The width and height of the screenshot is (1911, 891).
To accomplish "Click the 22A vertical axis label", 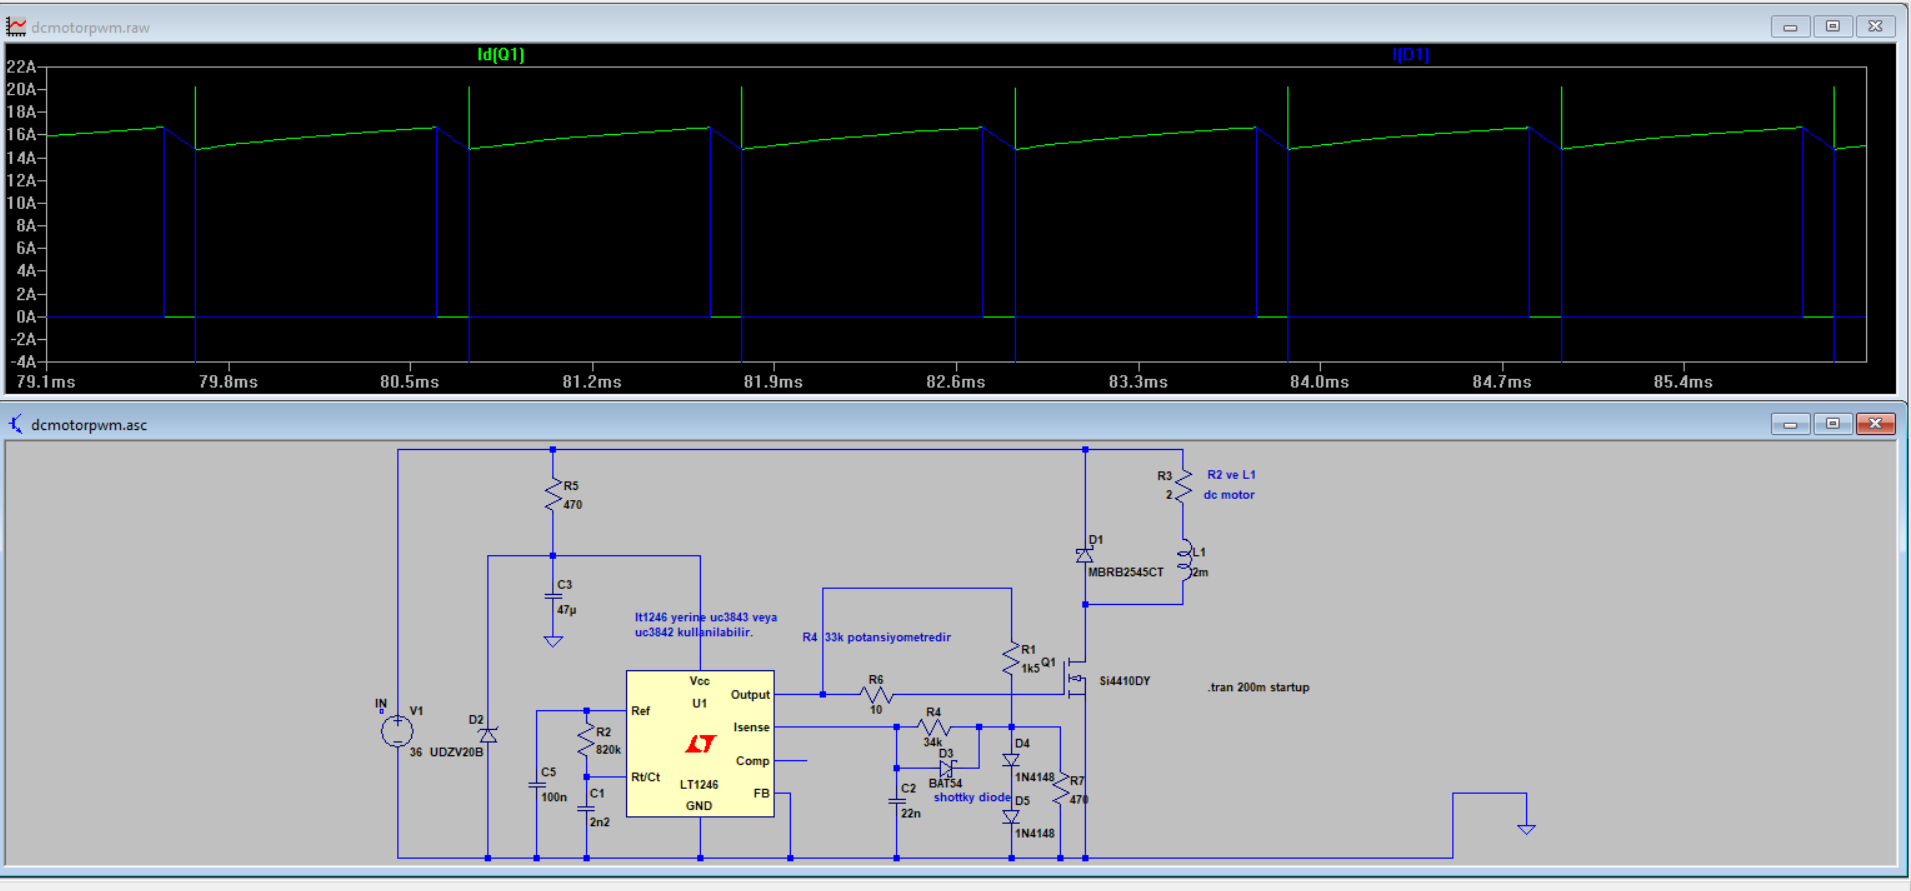I will (x=21, y=67).
